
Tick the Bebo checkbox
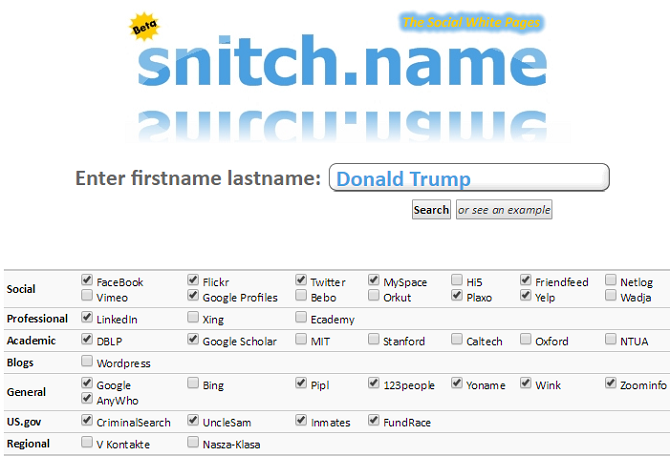point(301,296)
